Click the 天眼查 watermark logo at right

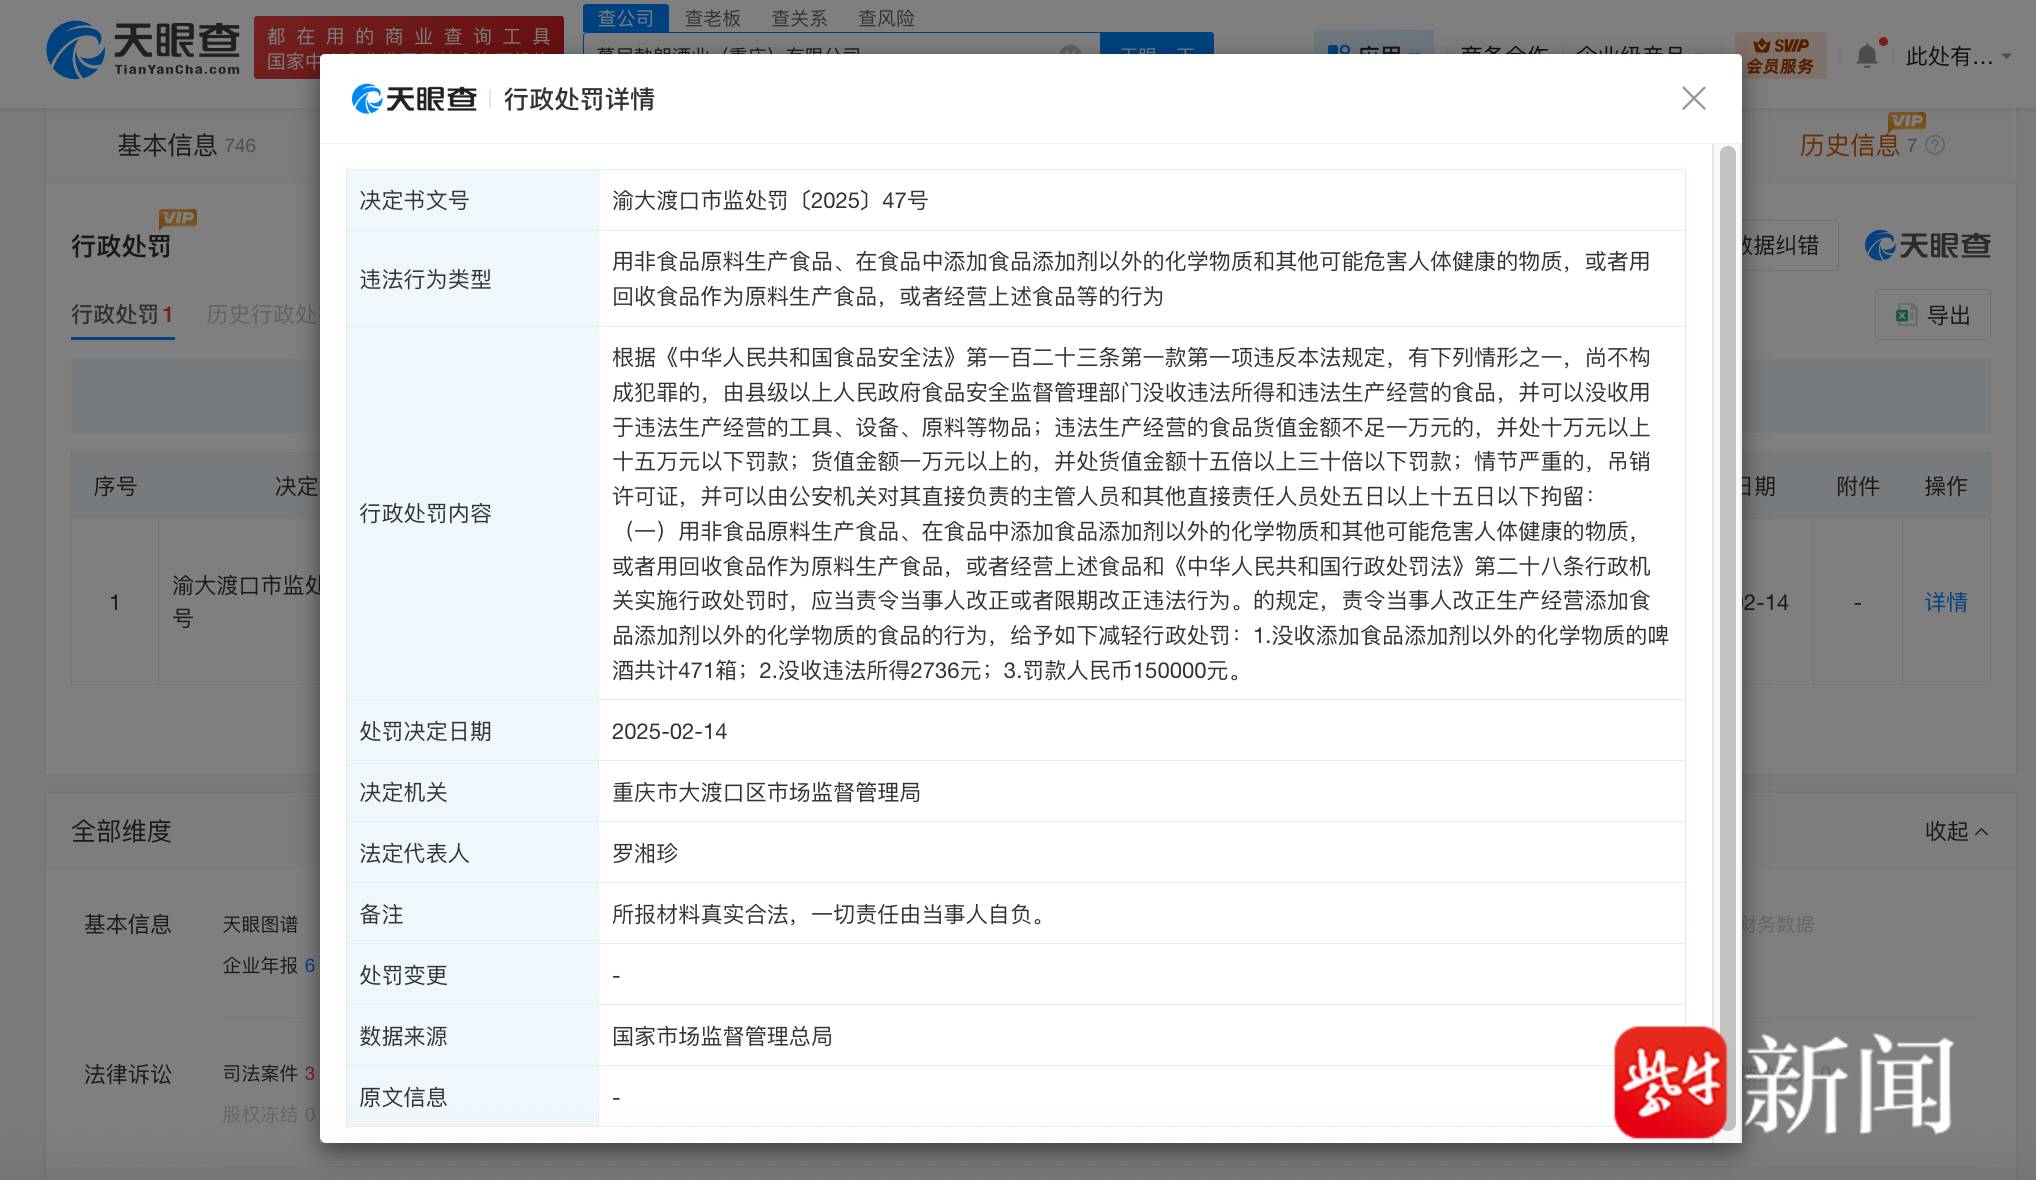pos(1927,245)
